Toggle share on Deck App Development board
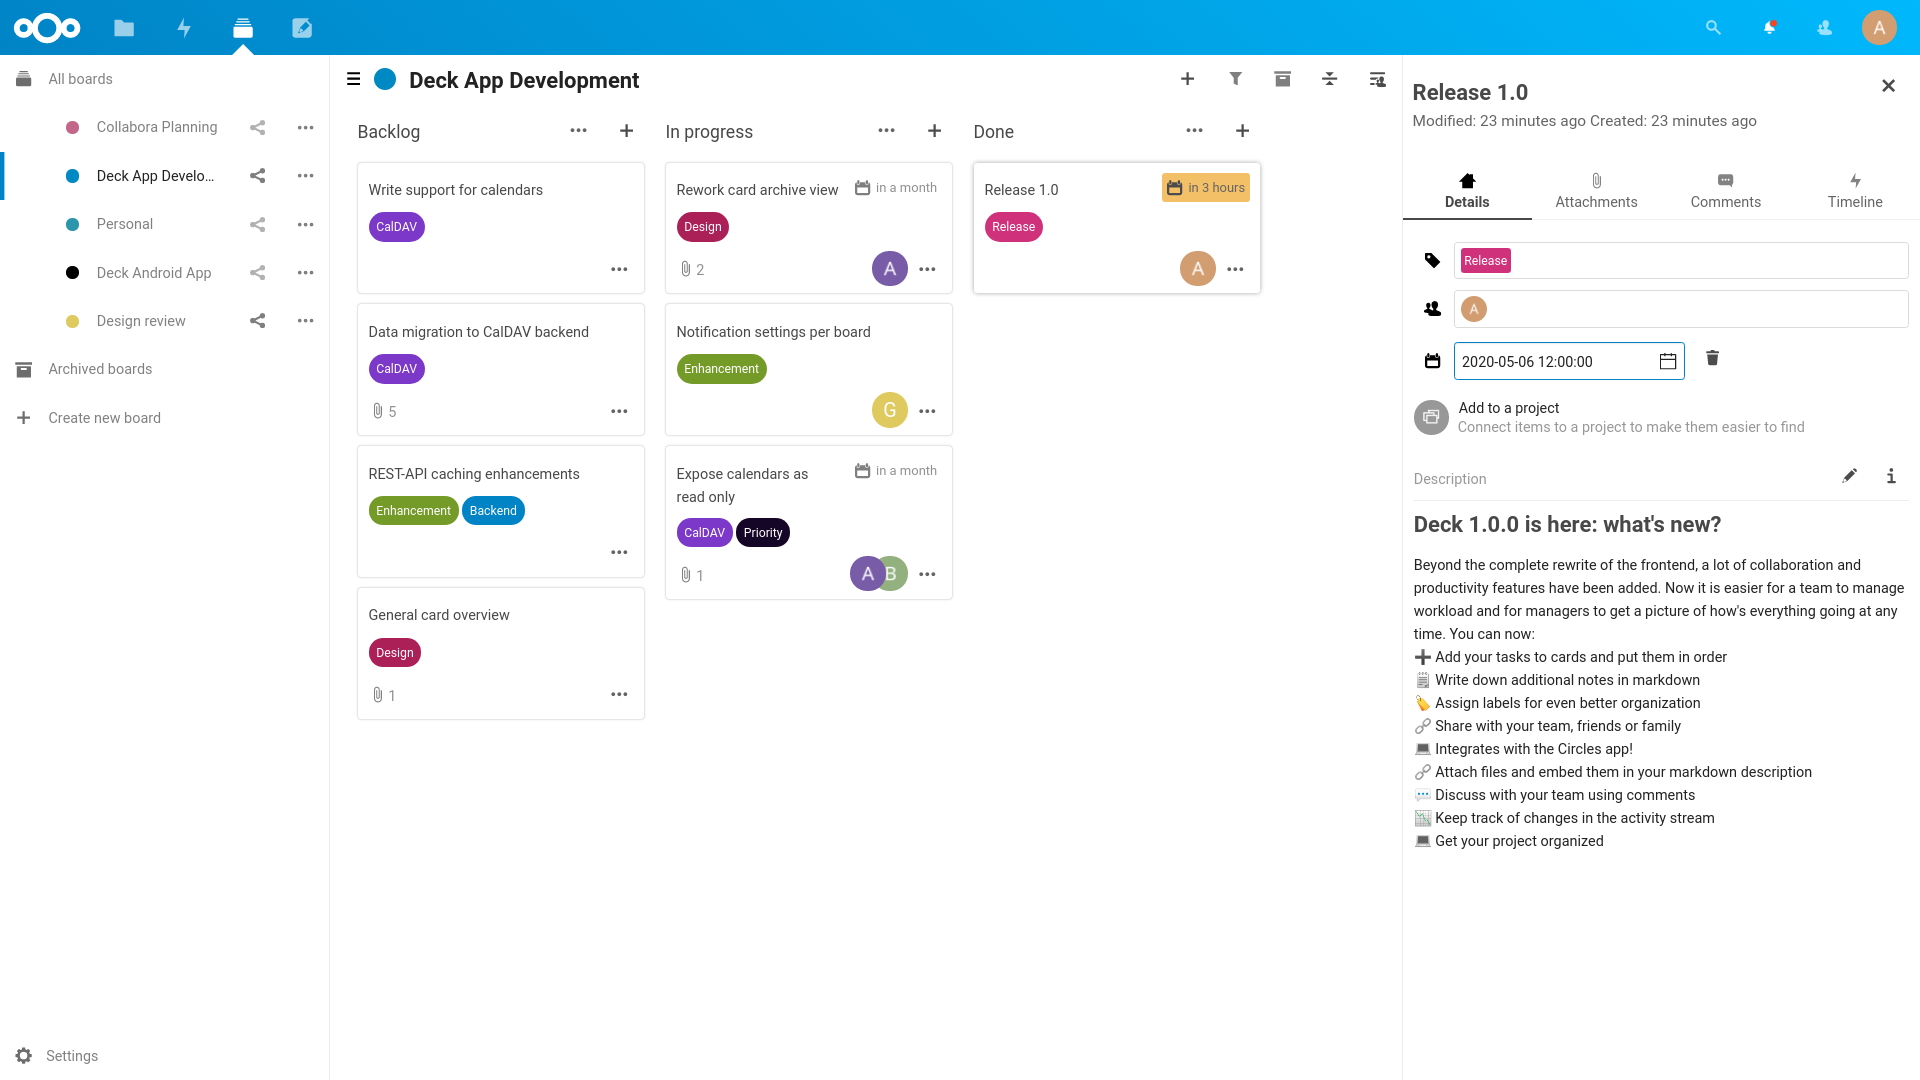This screenshot has height=1080, width=1920. 258,175
